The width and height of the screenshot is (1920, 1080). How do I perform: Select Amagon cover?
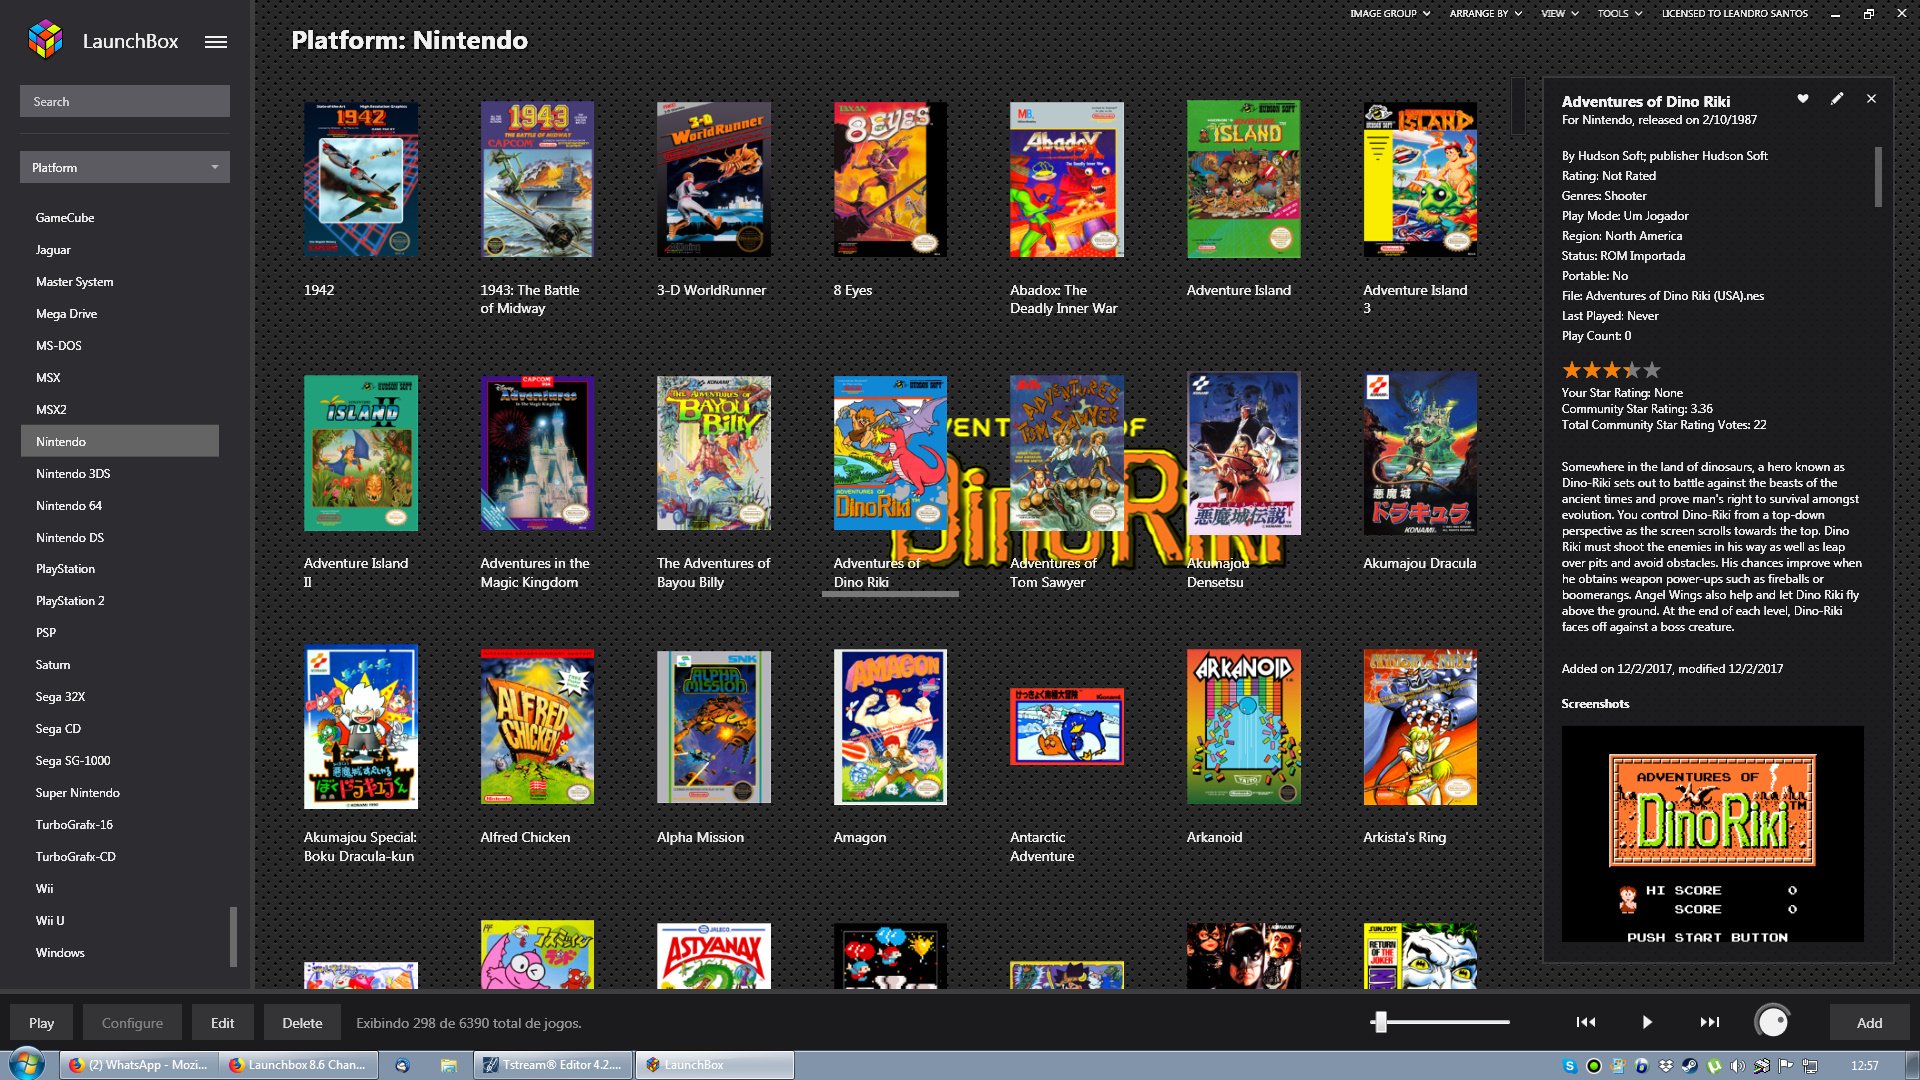(x=890, y=727)
